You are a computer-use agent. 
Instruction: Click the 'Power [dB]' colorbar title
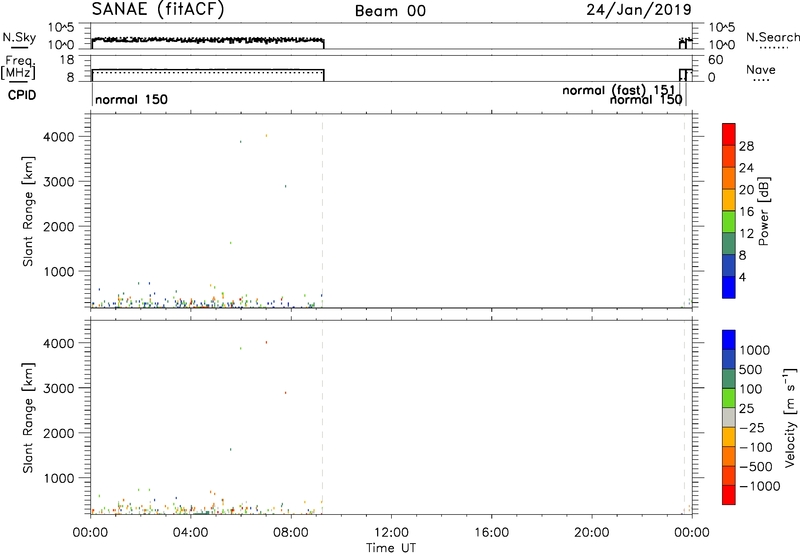tap(764, 211)
